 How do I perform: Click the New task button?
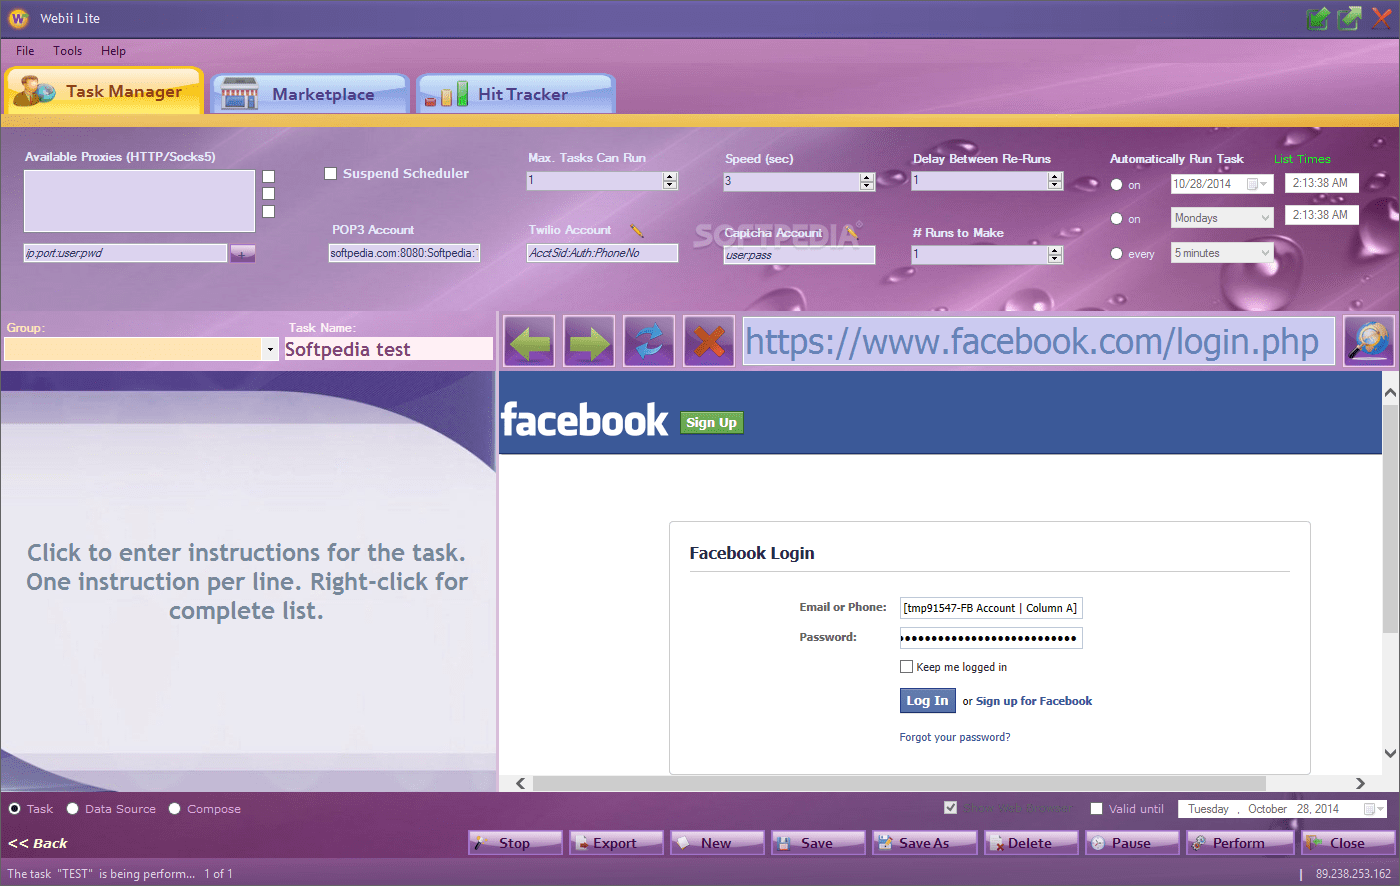717,843
